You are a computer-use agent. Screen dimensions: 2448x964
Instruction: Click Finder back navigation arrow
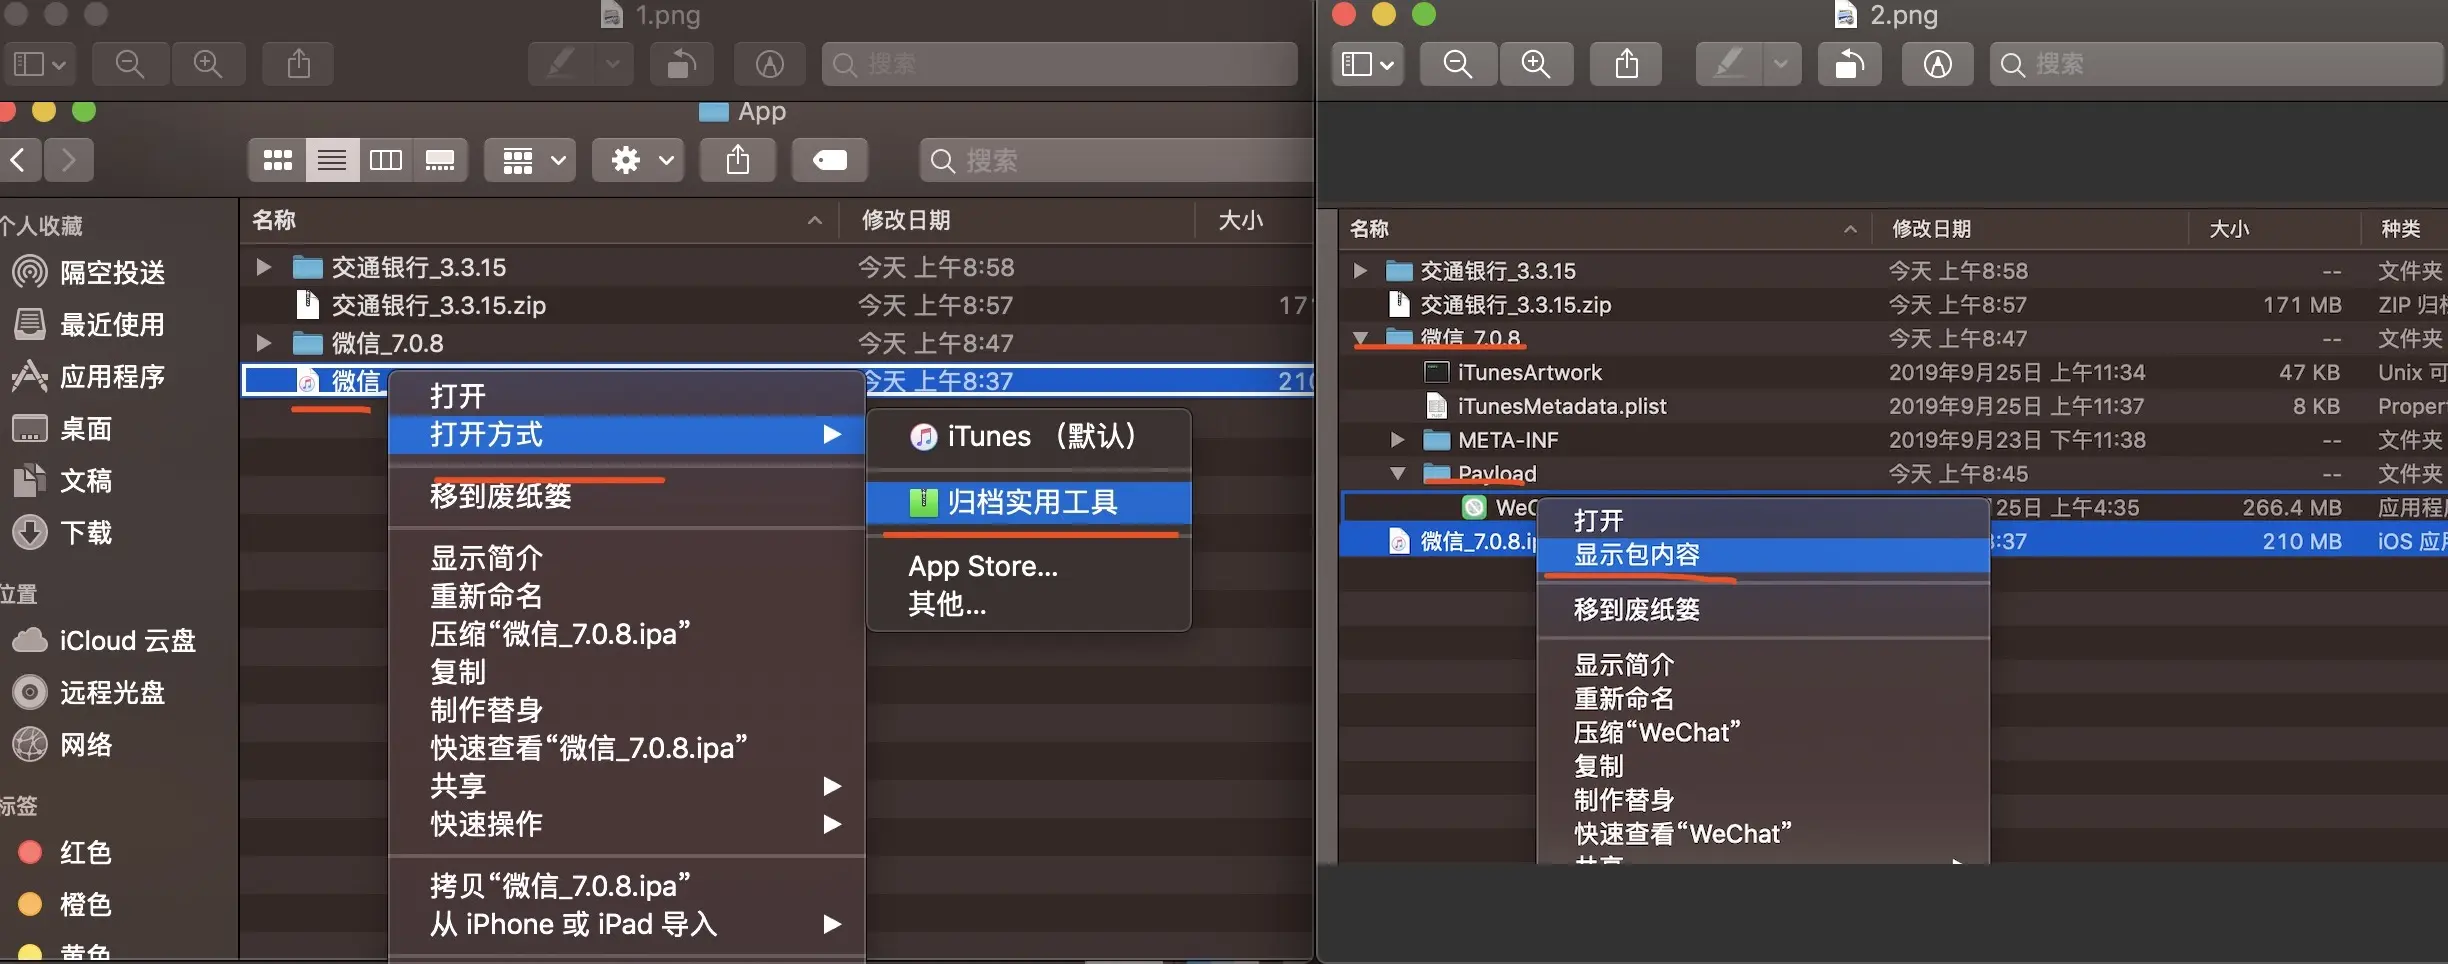point(19,160)
